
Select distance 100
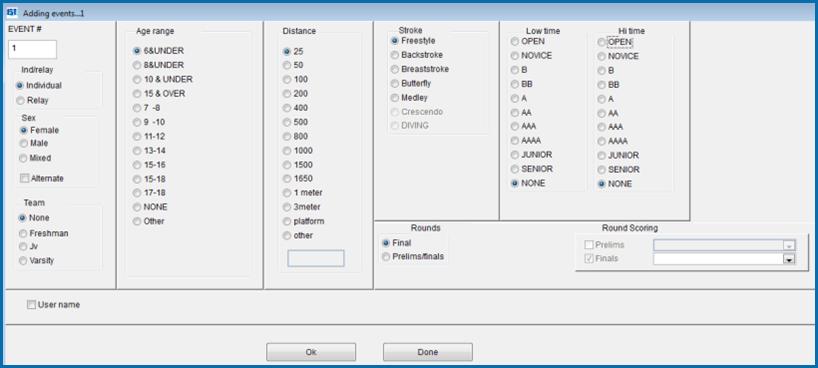(295, 79)
